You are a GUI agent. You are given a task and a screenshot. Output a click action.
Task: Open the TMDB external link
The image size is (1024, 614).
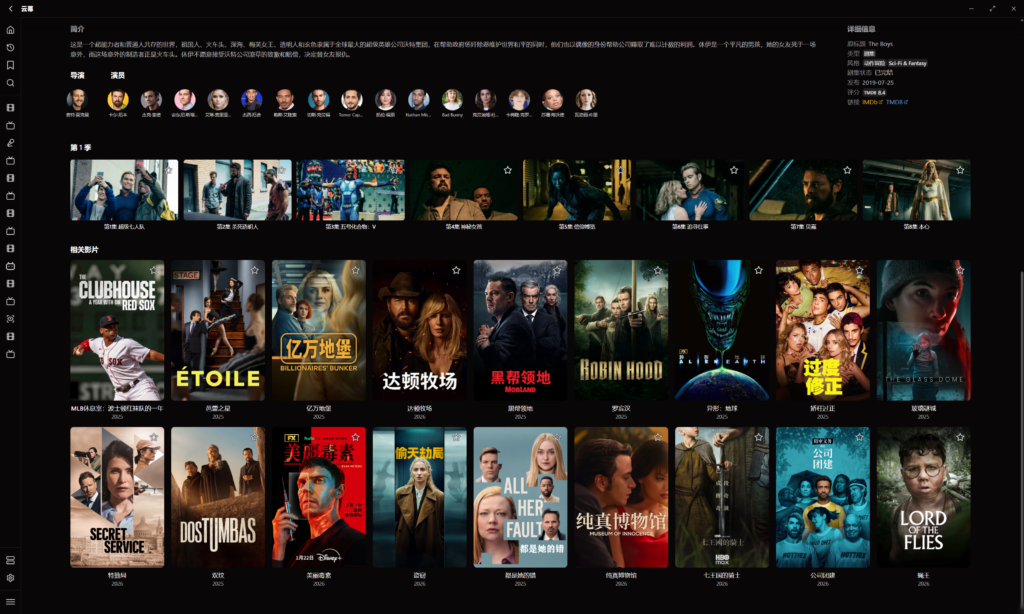tap(897, 102)
